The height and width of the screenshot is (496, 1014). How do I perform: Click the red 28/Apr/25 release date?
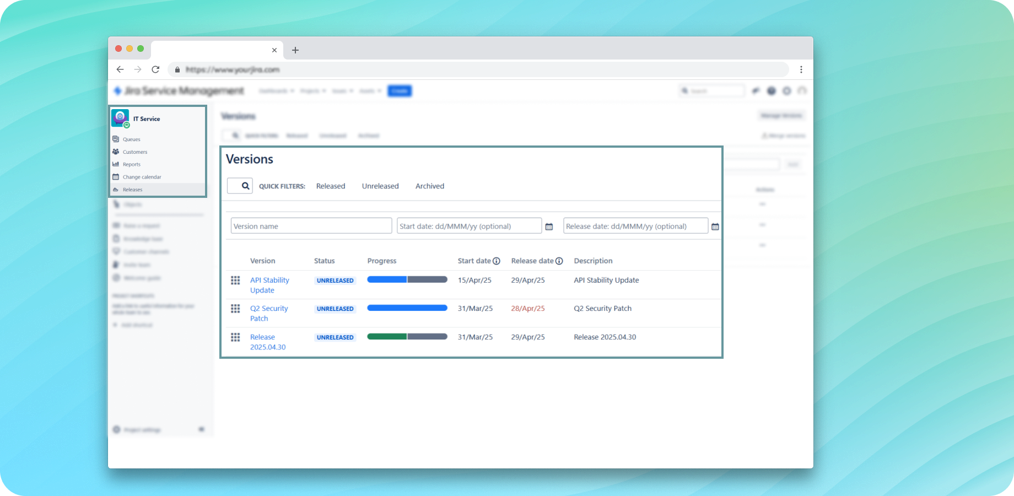pyautogui.click(x=528, y=308)
